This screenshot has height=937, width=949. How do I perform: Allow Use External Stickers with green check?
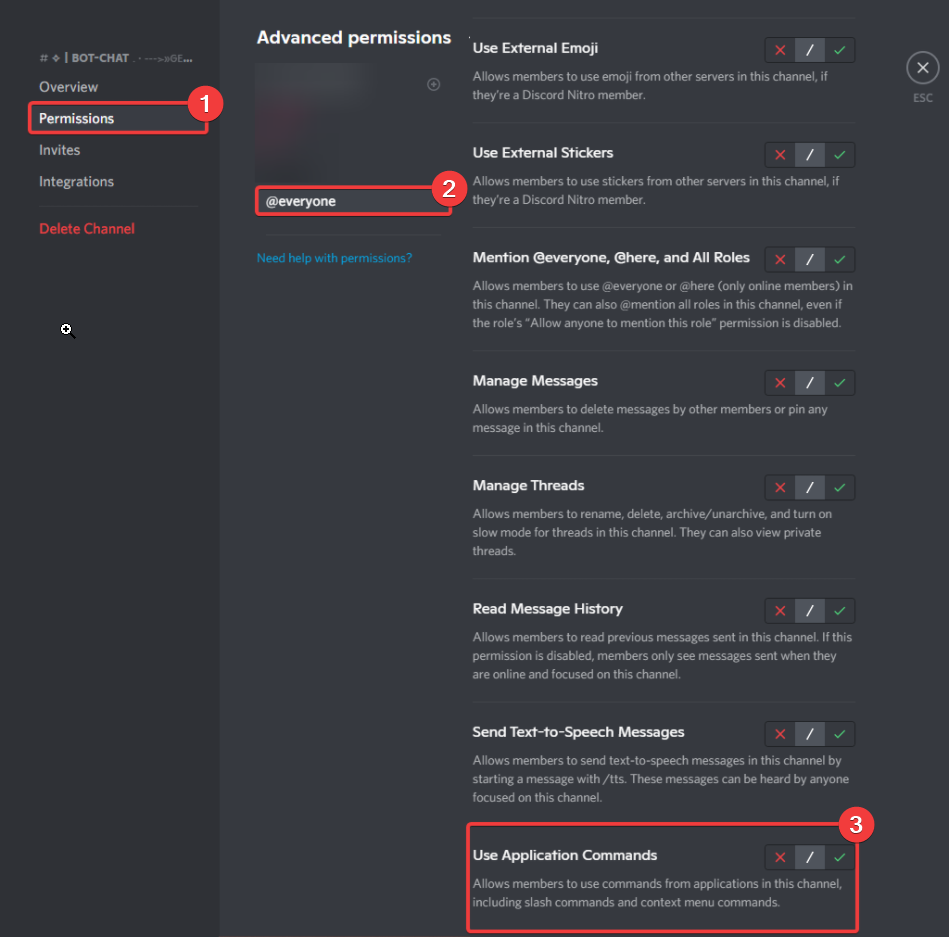[x=840, y=155]
